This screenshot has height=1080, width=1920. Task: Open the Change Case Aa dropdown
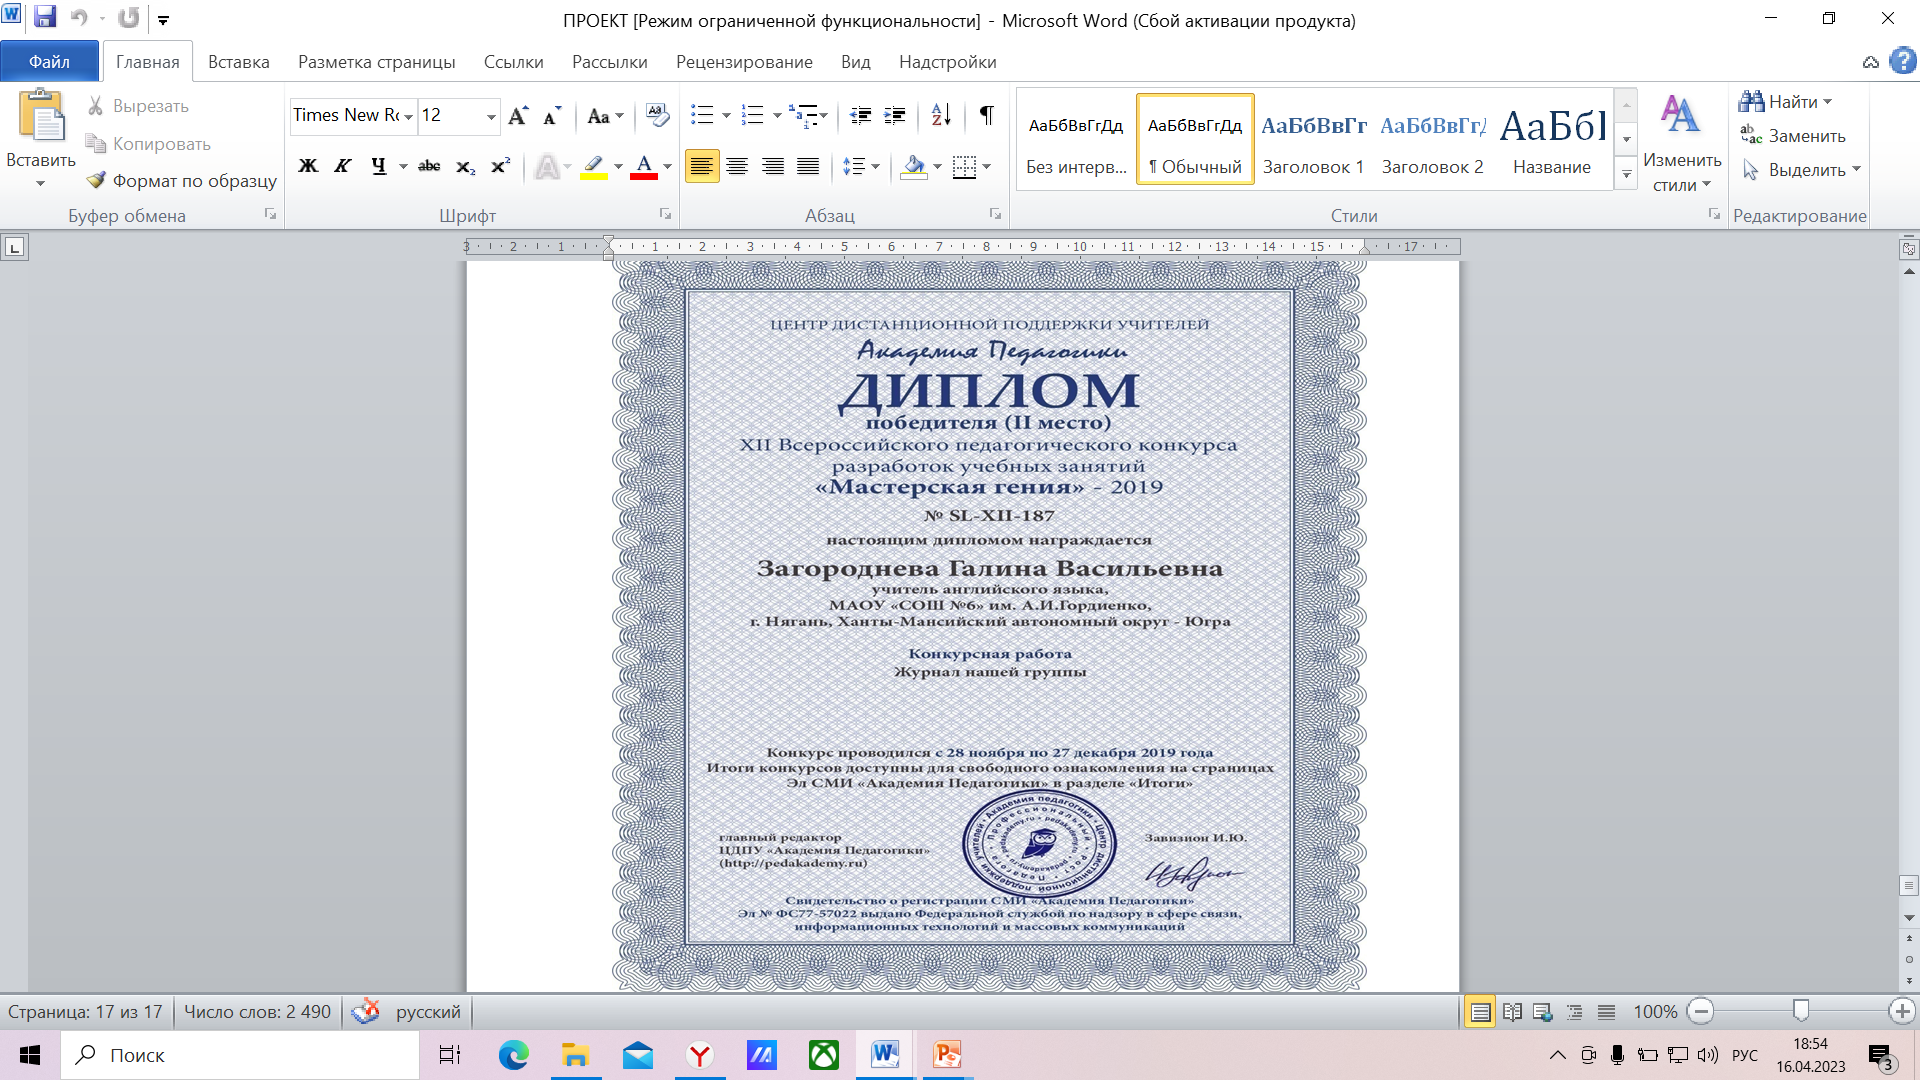(x=605, y=116)
